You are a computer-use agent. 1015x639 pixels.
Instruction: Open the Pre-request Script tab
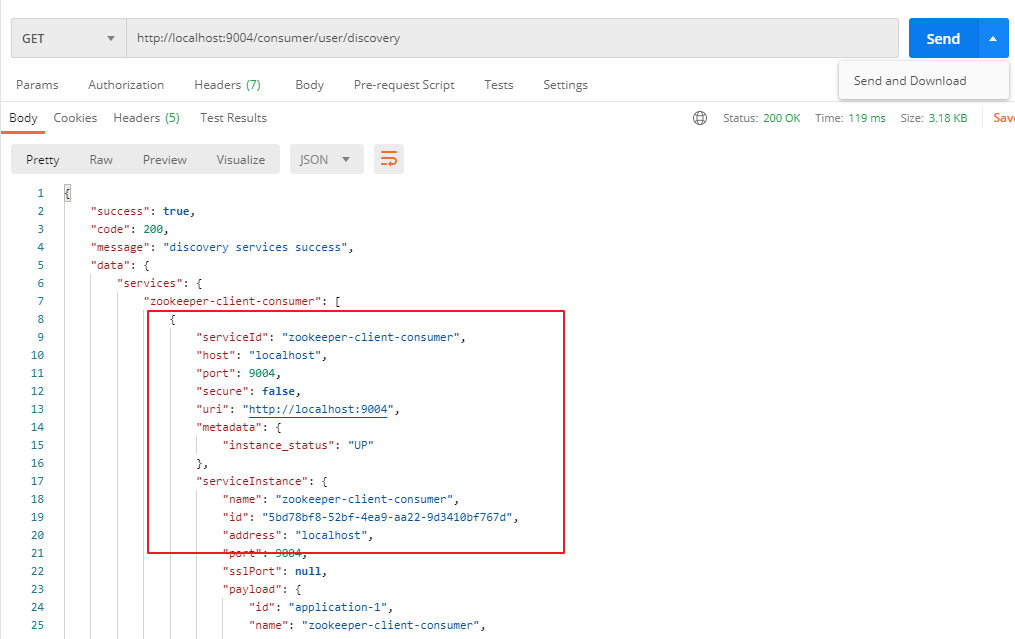point(404,85)
